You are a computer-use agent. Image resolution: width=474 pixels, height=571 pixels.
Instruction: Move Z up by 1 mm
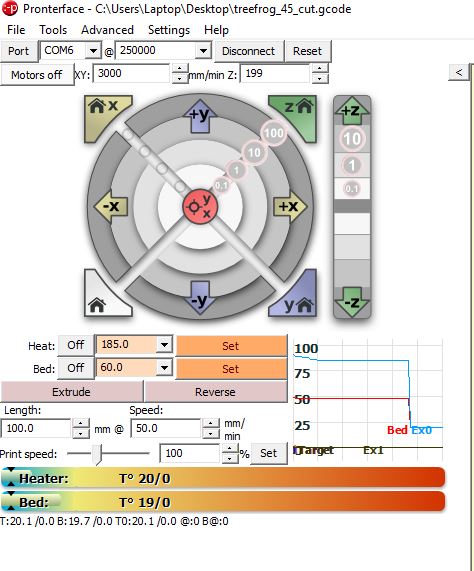click(352, 165)
